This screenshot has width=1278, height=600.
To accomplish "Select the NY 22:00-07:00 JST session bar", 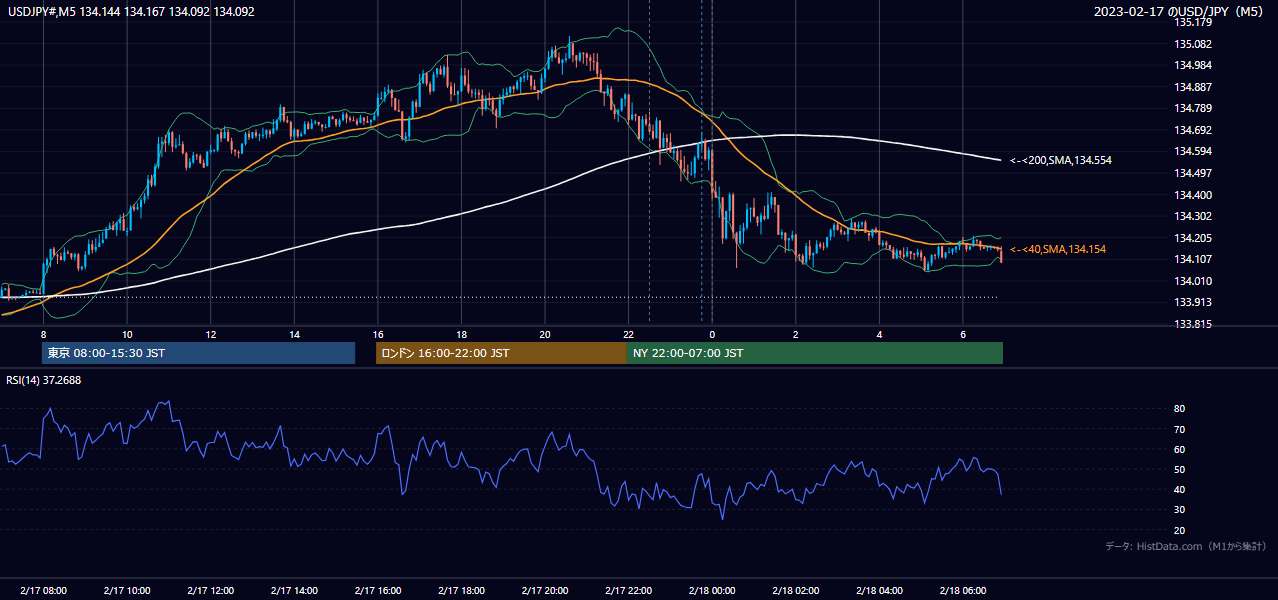I will click(x=815, y=353).
